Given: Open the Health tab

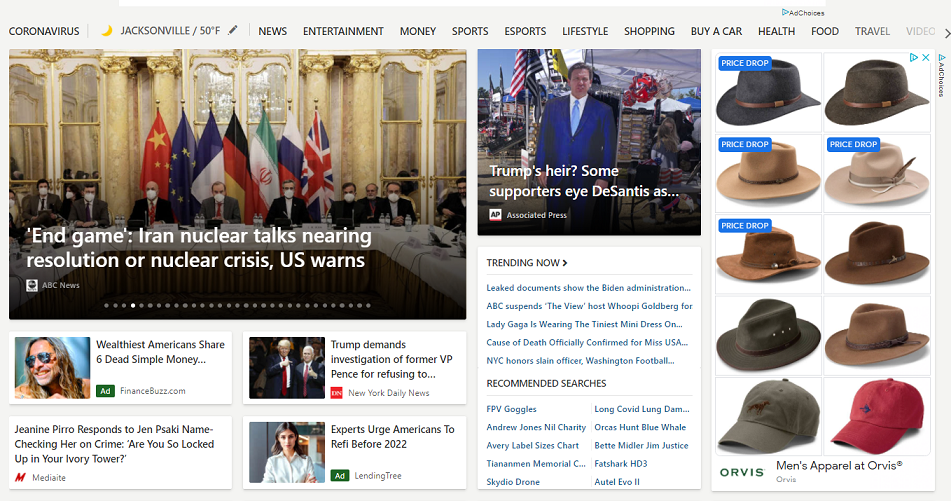Looking at the screenshot, I should click(x=776, y=31).
